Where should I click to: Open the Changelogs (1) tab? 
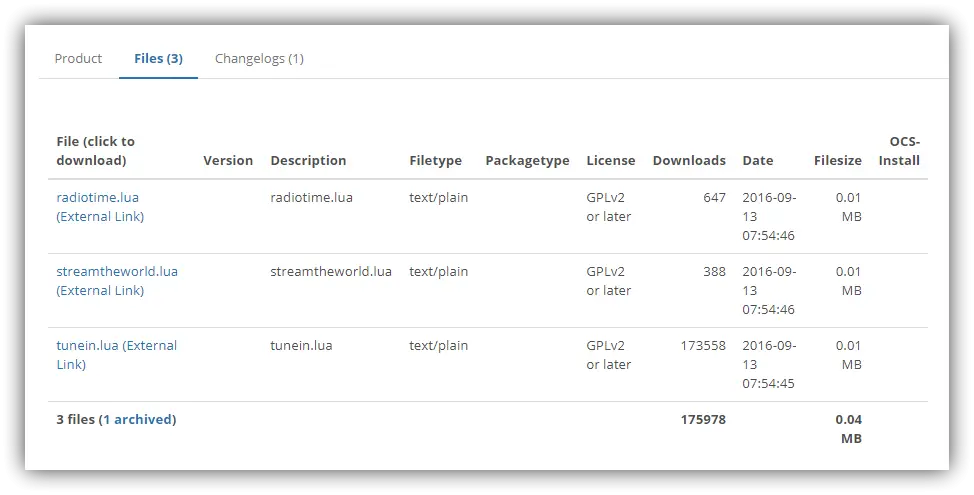click(x=259, y=58)
